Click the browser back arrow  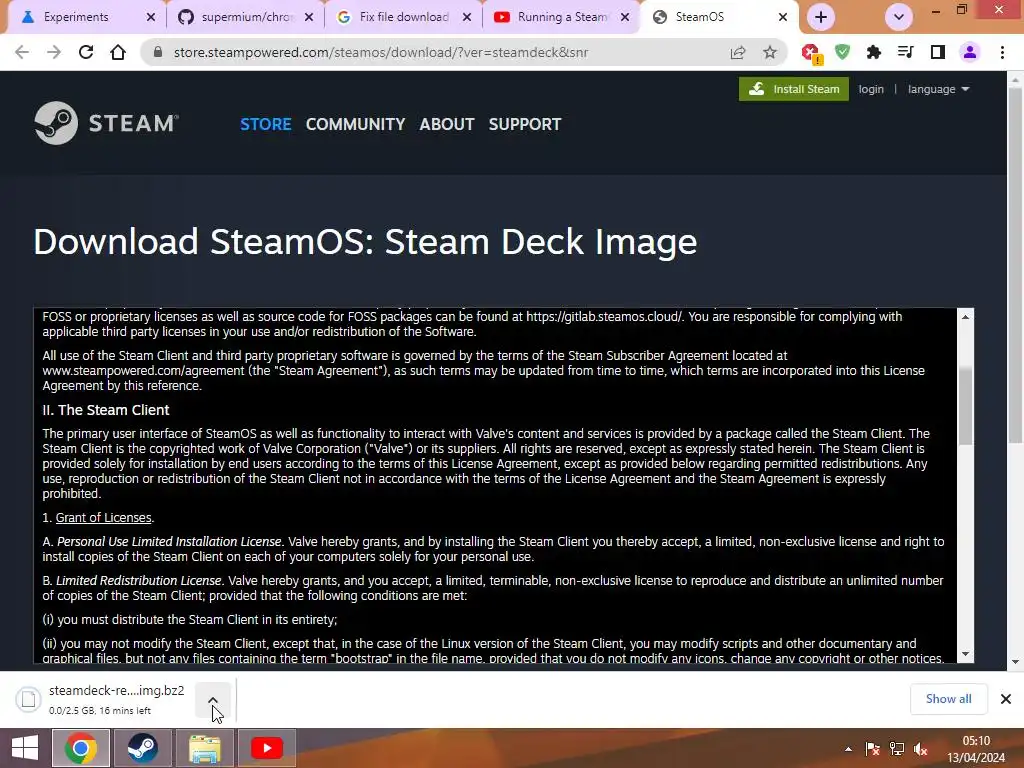[x=22, y=52]
